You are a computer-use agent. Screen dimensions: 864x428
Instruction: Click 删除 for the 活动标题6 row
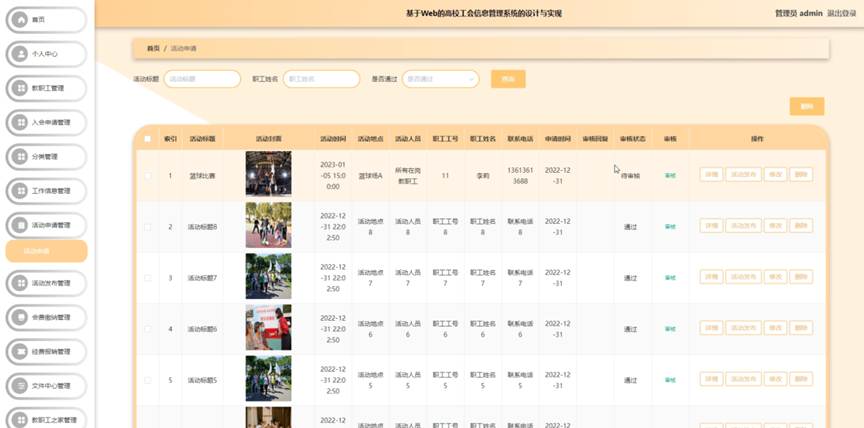pos(801,328)
